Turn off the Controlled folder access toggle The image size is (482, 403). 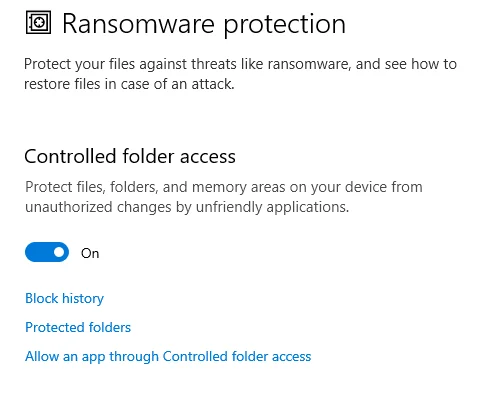click(x=47, y=252)
